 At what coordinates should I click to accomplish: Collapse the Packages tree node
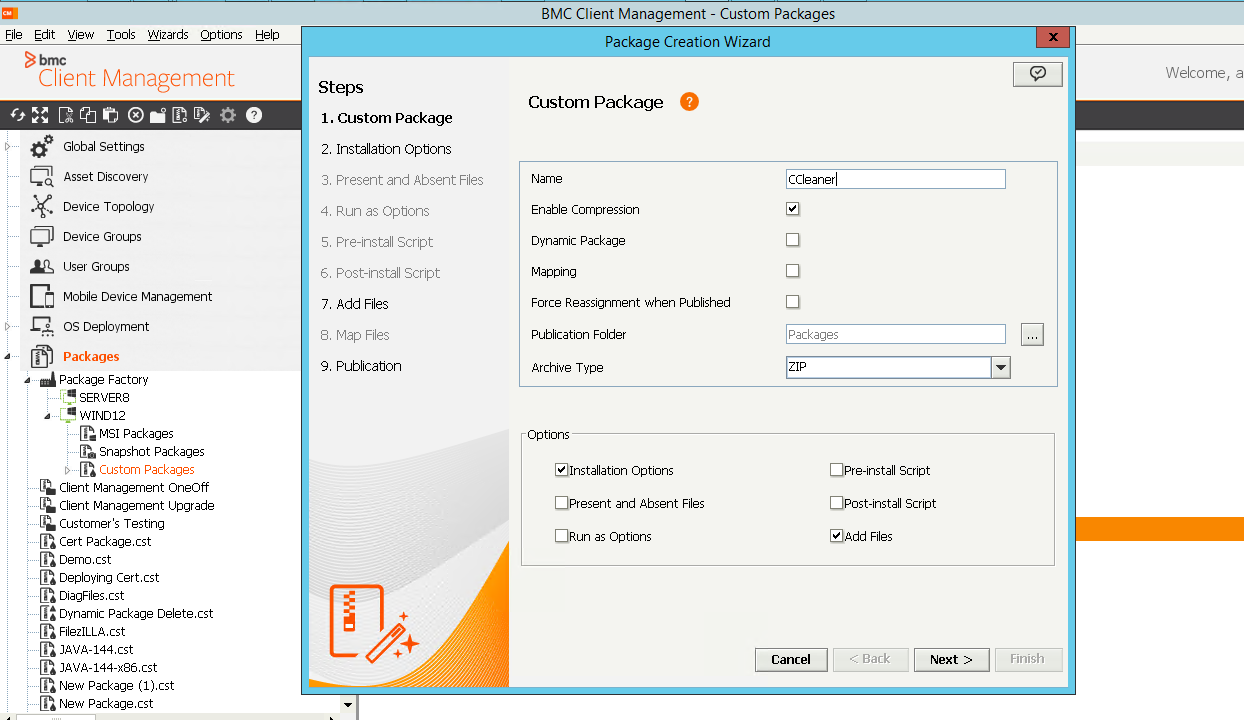[x=7, y=356]
